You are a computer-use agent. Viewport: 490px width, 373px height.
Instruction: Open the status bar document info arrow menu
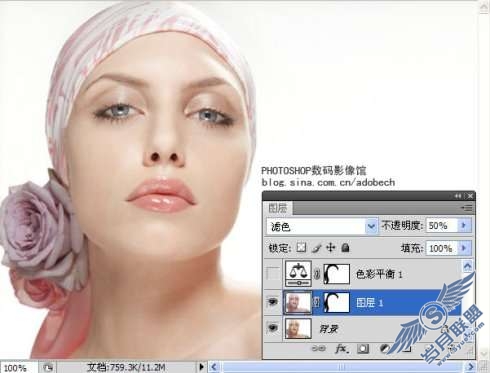(x=201, y=367)
